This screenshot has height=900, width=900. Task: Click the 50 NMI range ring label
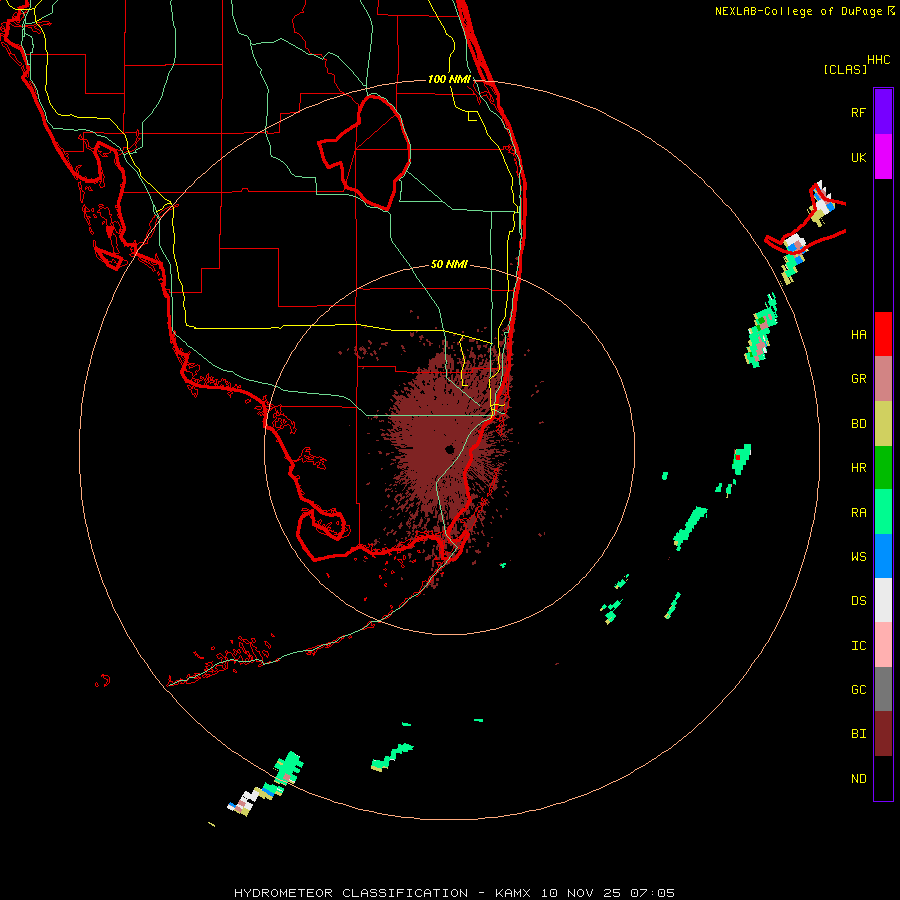[449, 264]
